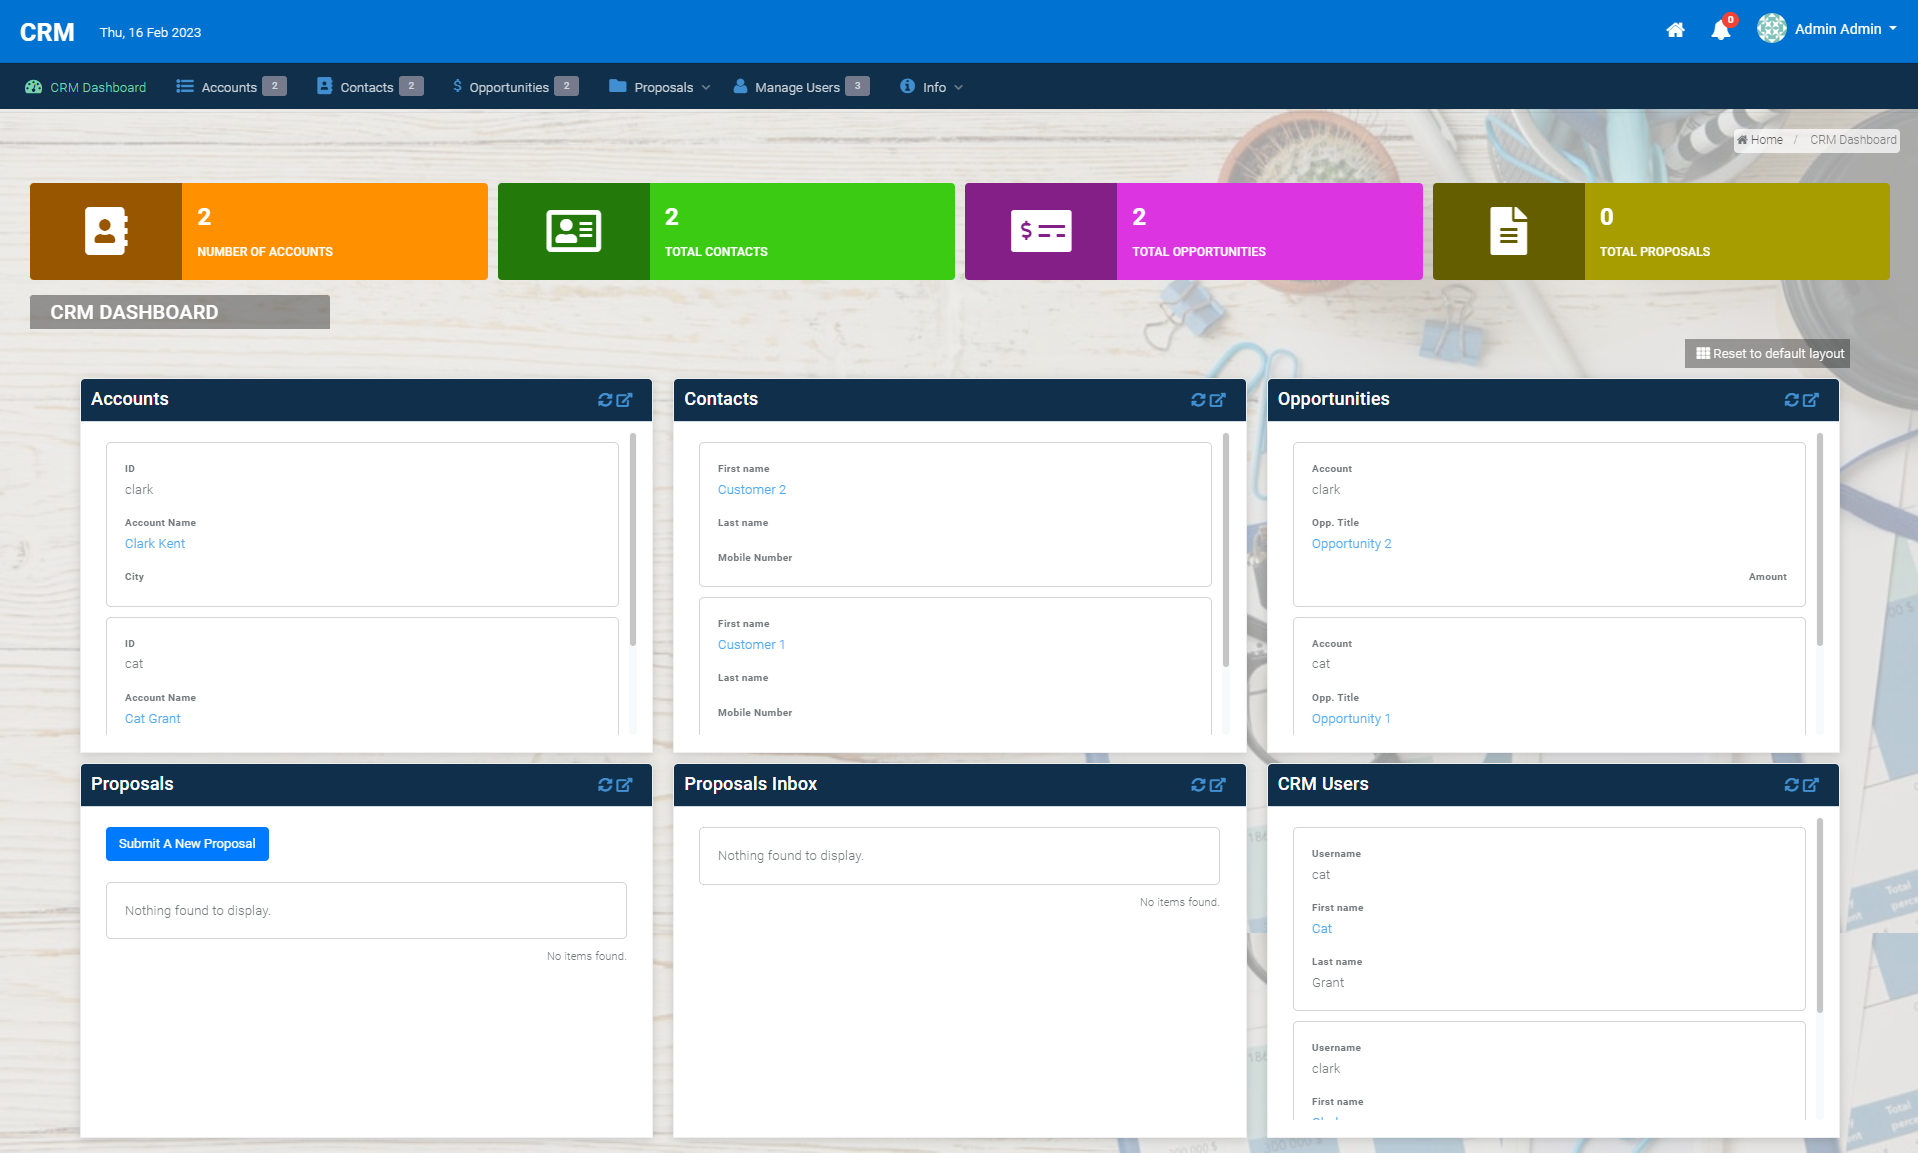
Task: Open the Accounts menu item
Action: point(231,87)
